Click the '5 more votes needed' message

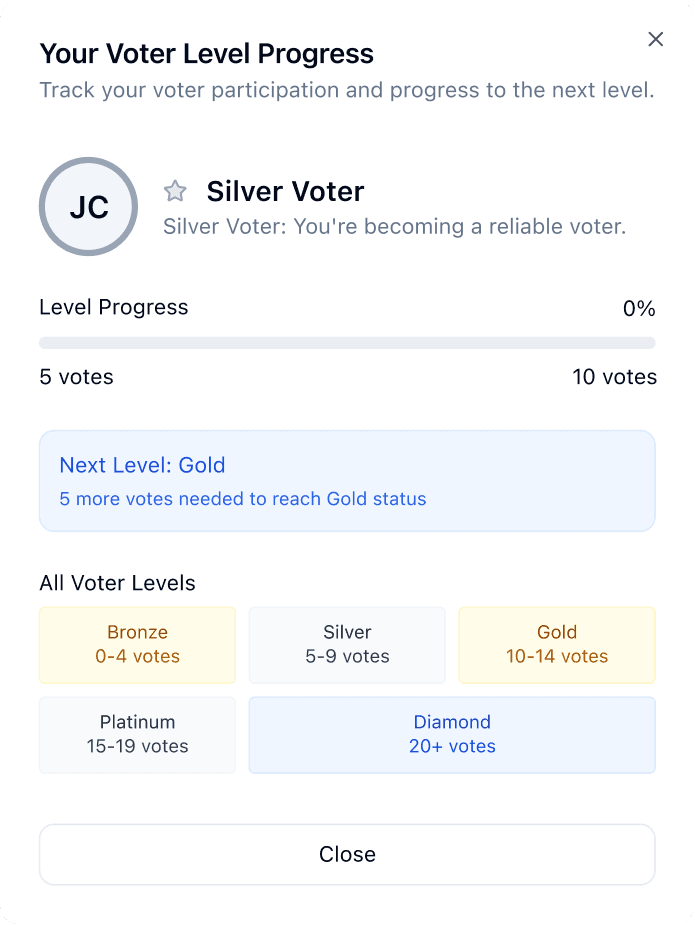(x=243, y=499)
